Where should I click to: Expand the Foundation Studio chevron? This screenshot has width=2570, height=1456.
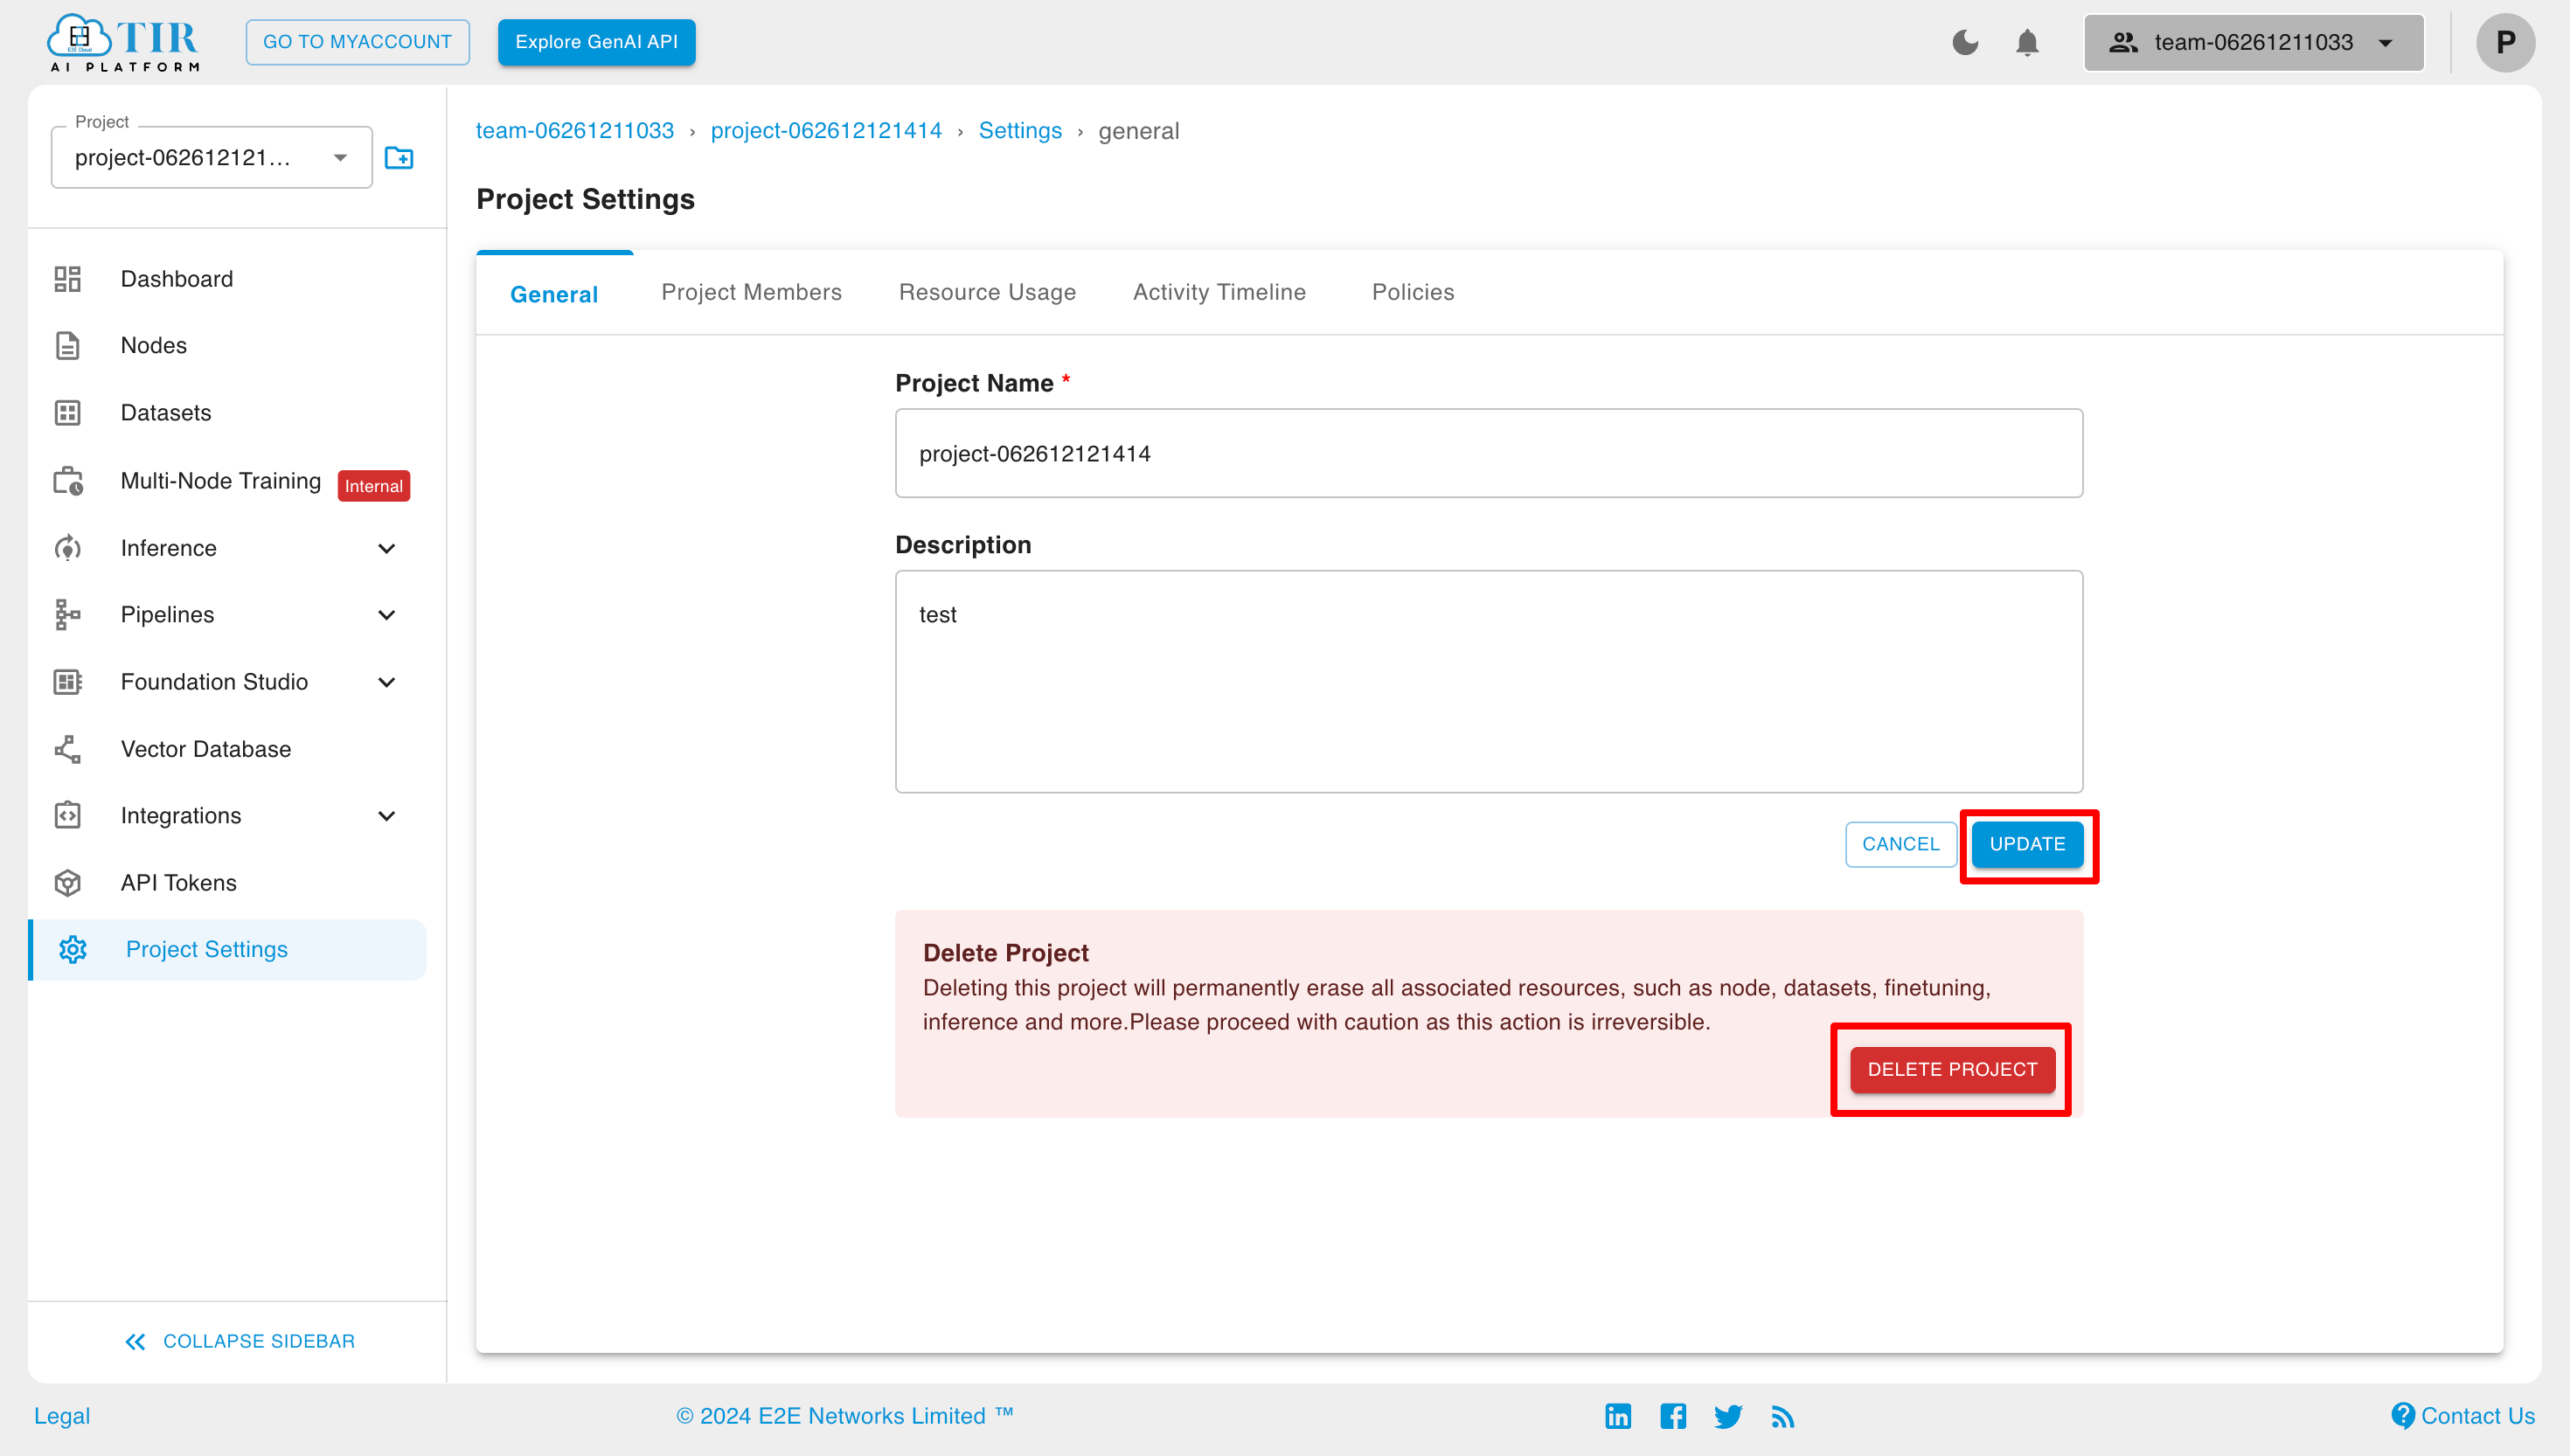click(387, 682)
